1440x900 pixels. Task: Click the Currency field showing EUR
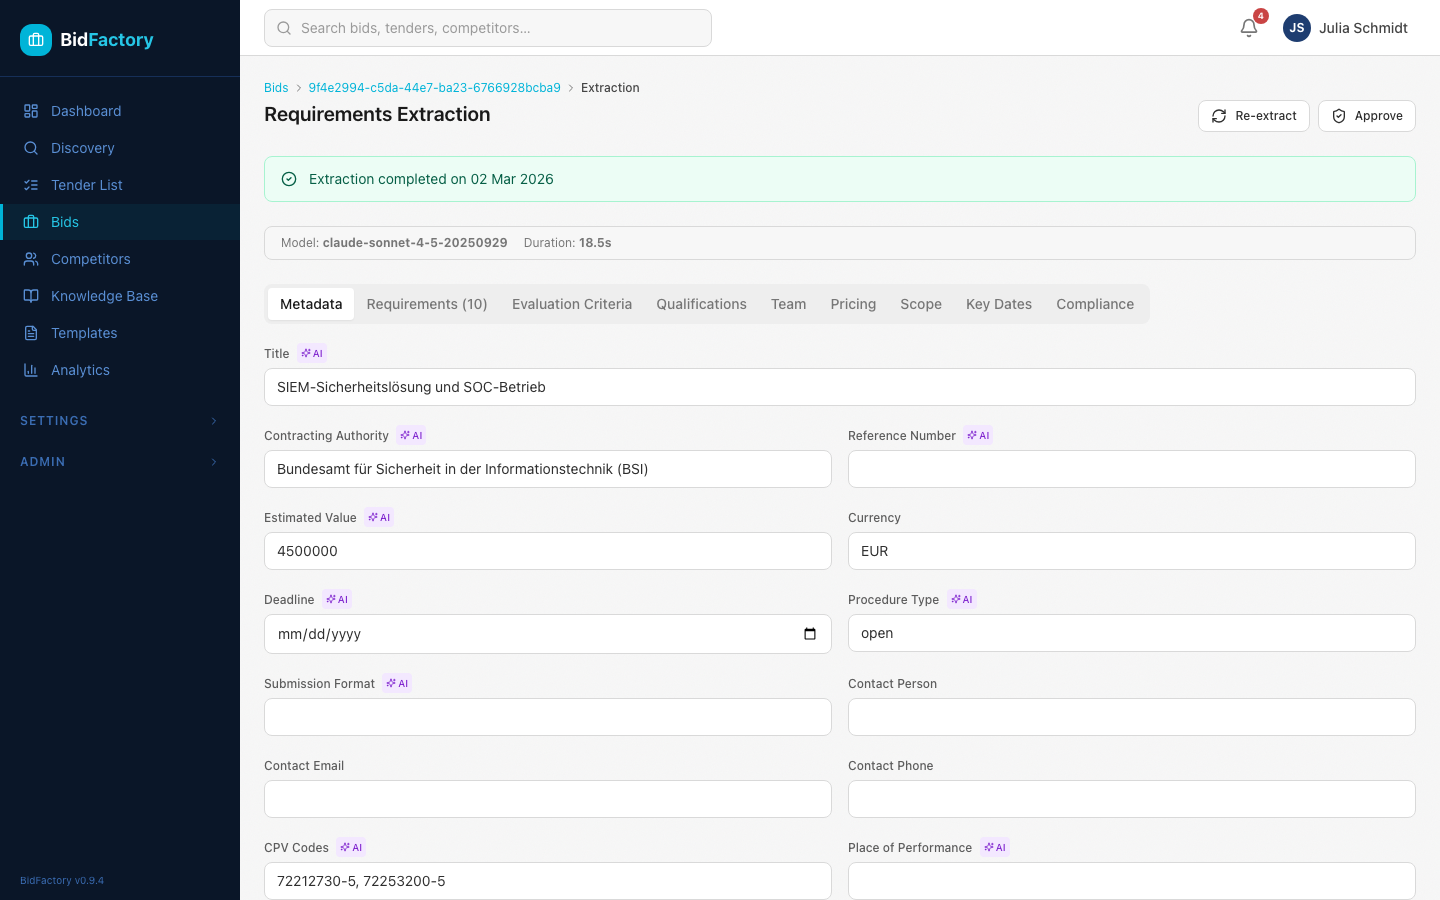point(1132,551)
